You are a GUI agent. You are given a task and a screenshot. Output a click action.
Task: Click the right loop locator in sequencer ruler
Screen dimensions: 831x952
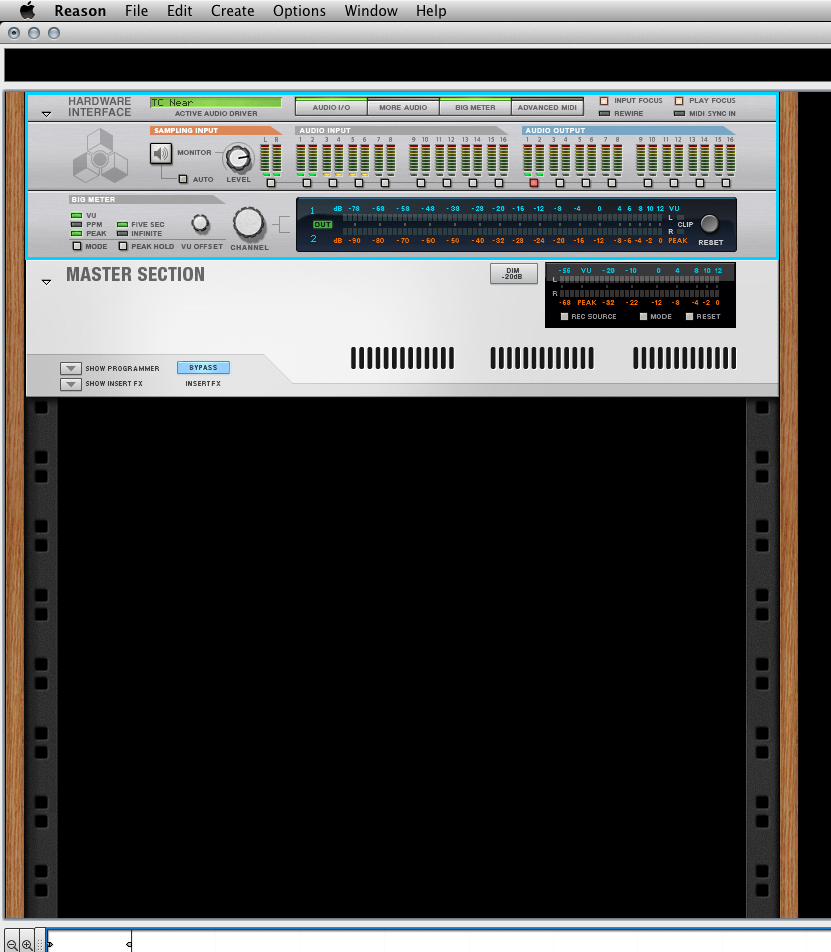point(129,944)
